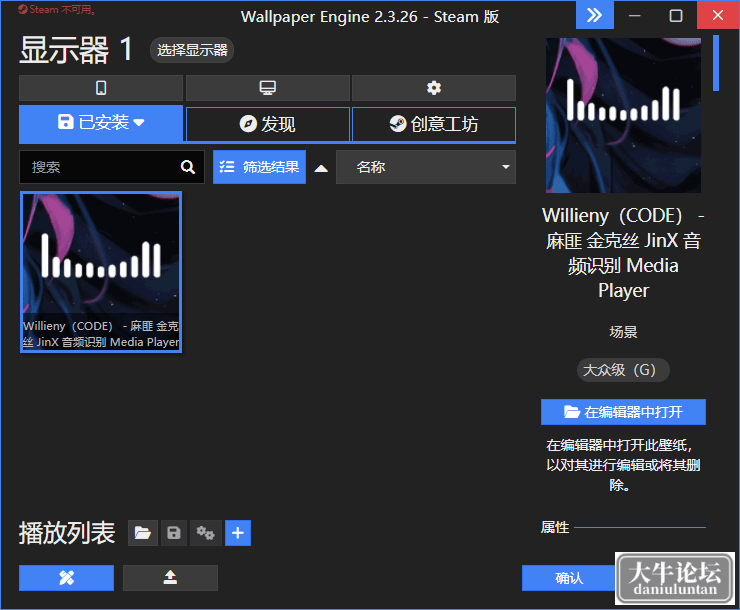
Task: Click the magnifier search icon
Action: pos(188,167)
